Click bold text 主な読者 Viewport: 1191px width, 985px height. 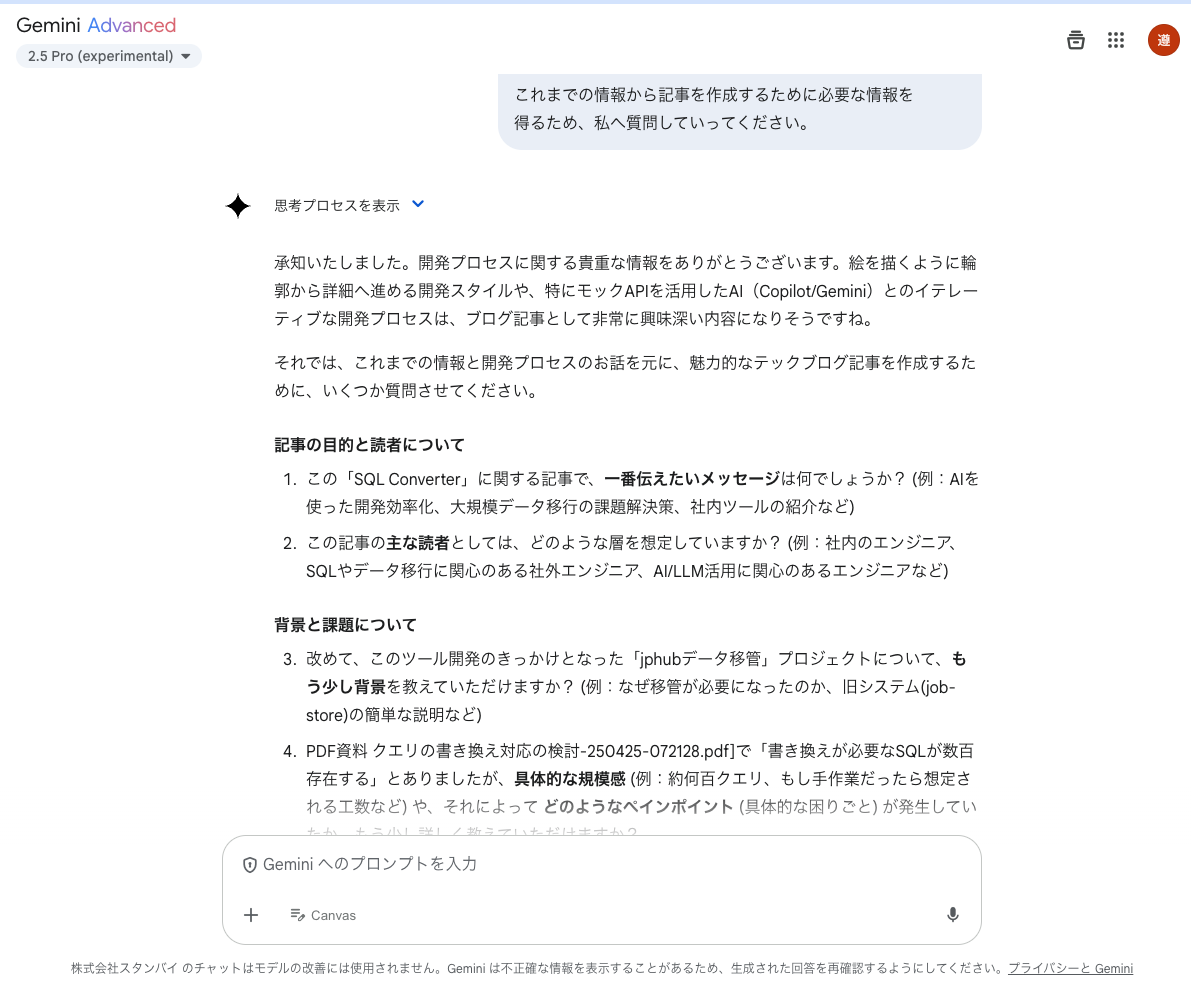(418, 543)
